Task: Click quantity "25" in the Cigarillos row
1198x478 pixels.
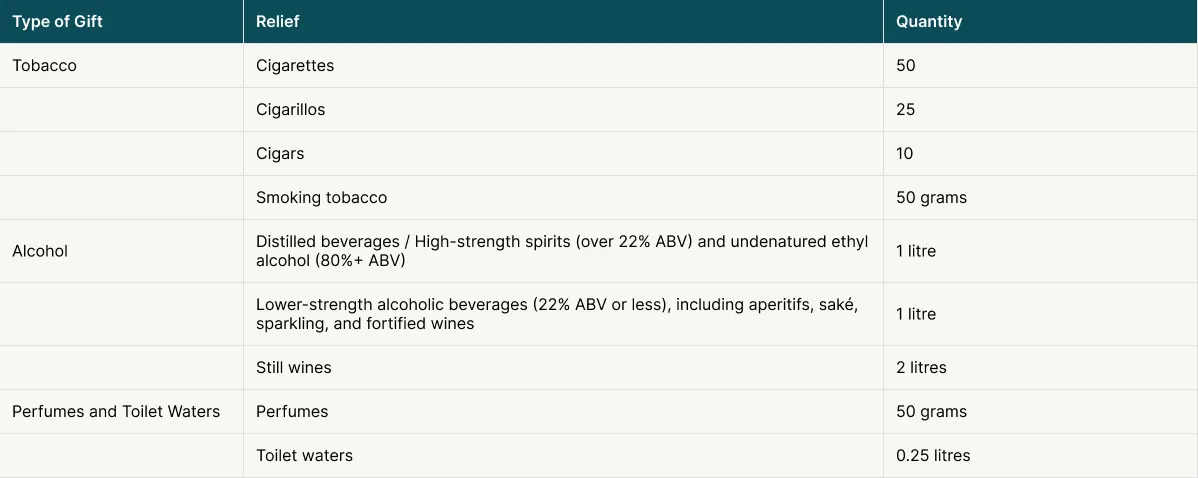Action: [x=906, y=110]
